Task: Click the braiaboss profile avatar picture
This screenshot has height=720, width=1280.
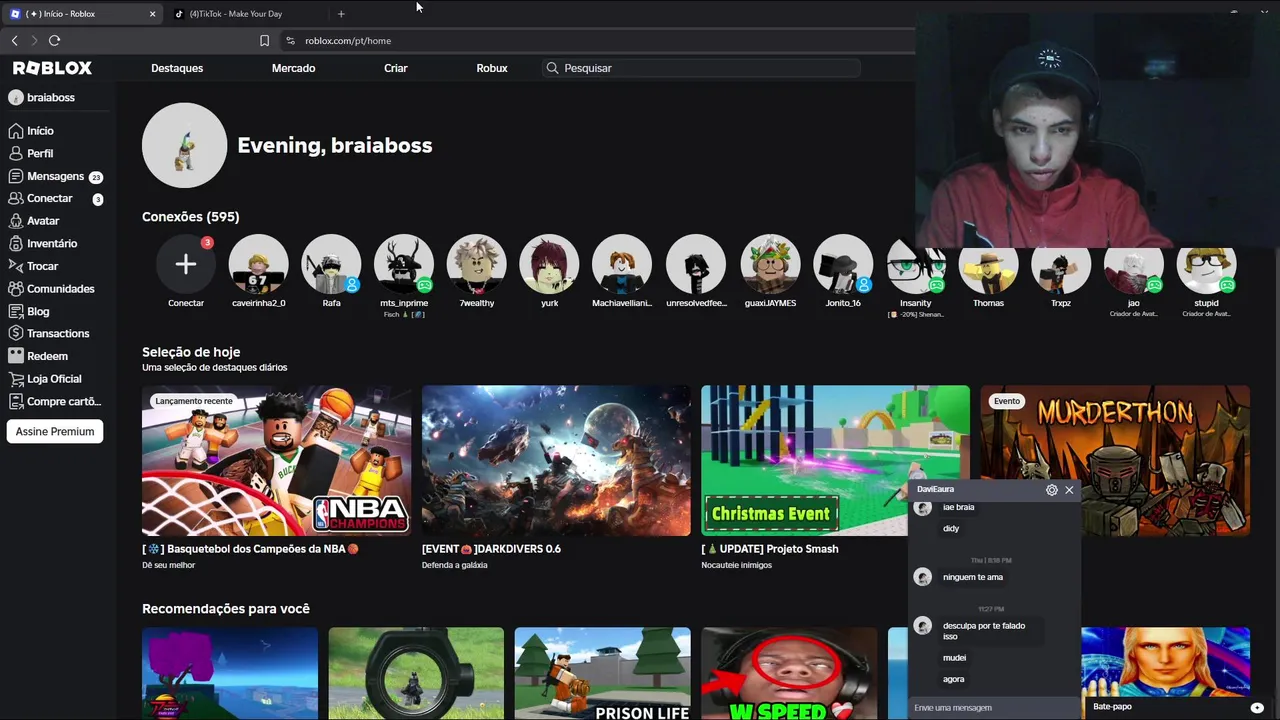Action: (184, 146)
